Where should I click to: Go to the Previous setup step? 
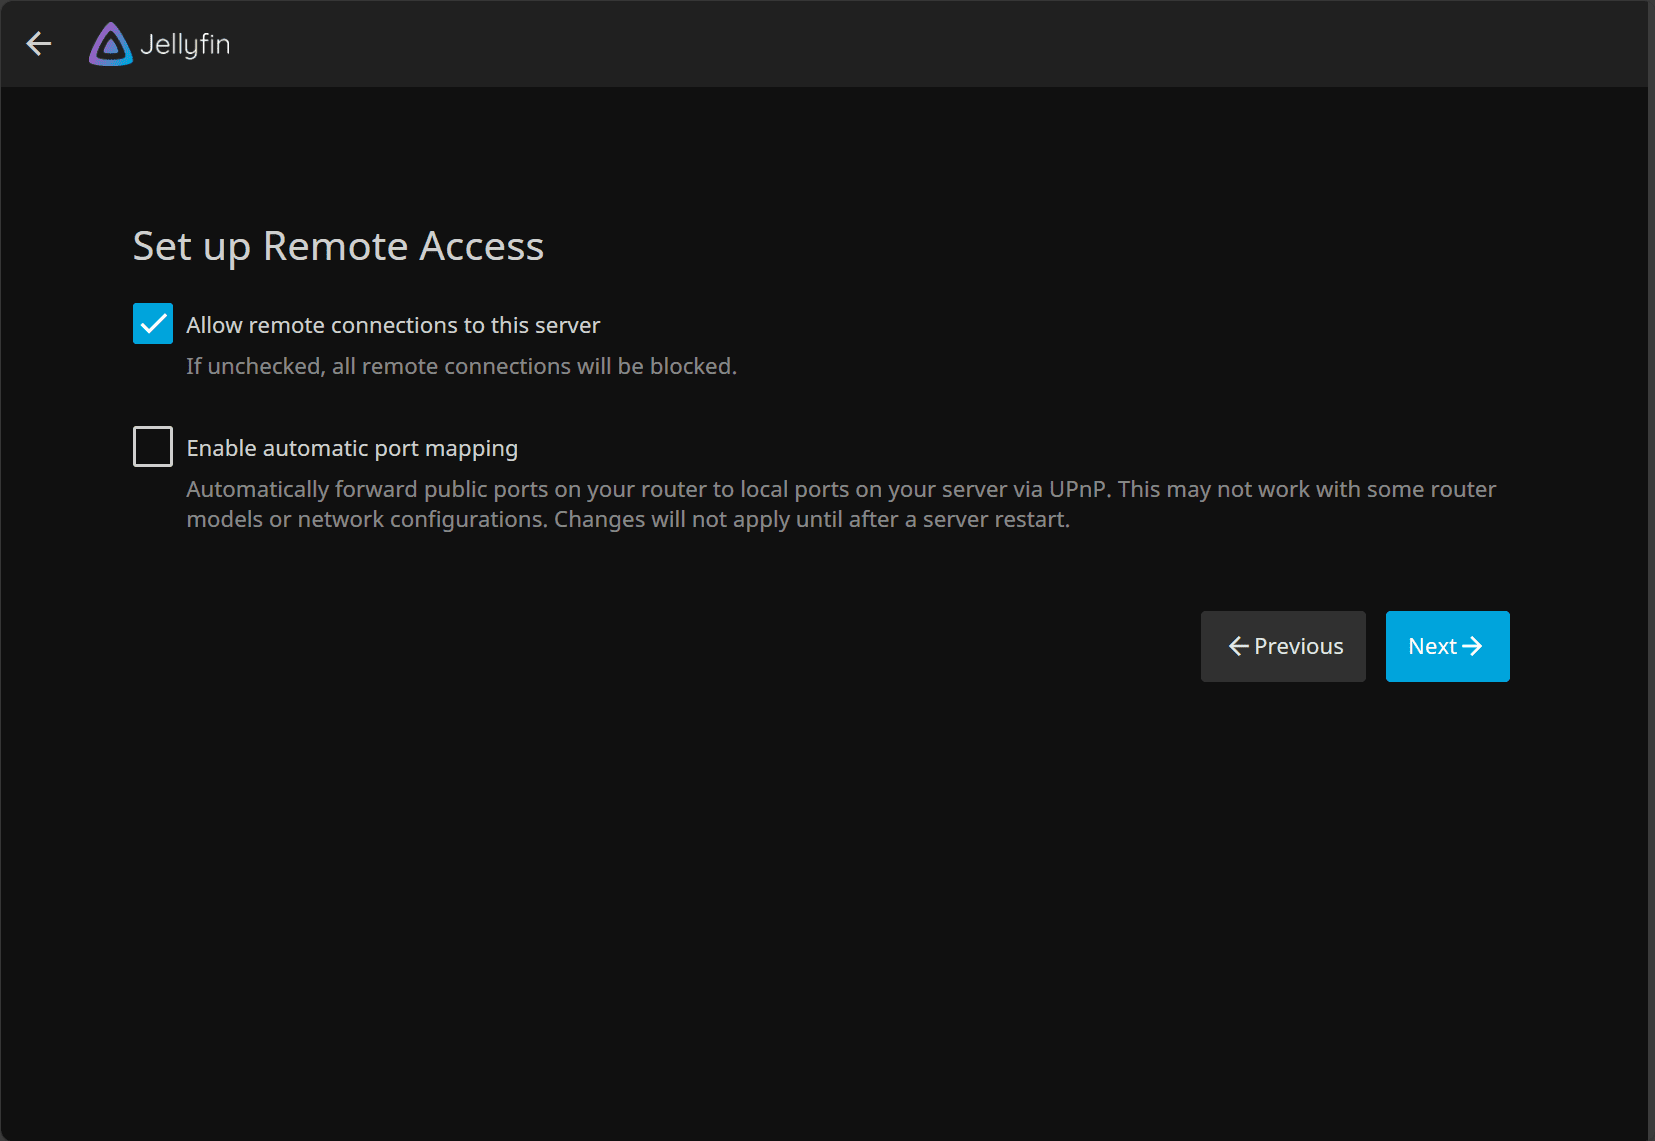coord(1283,647)
